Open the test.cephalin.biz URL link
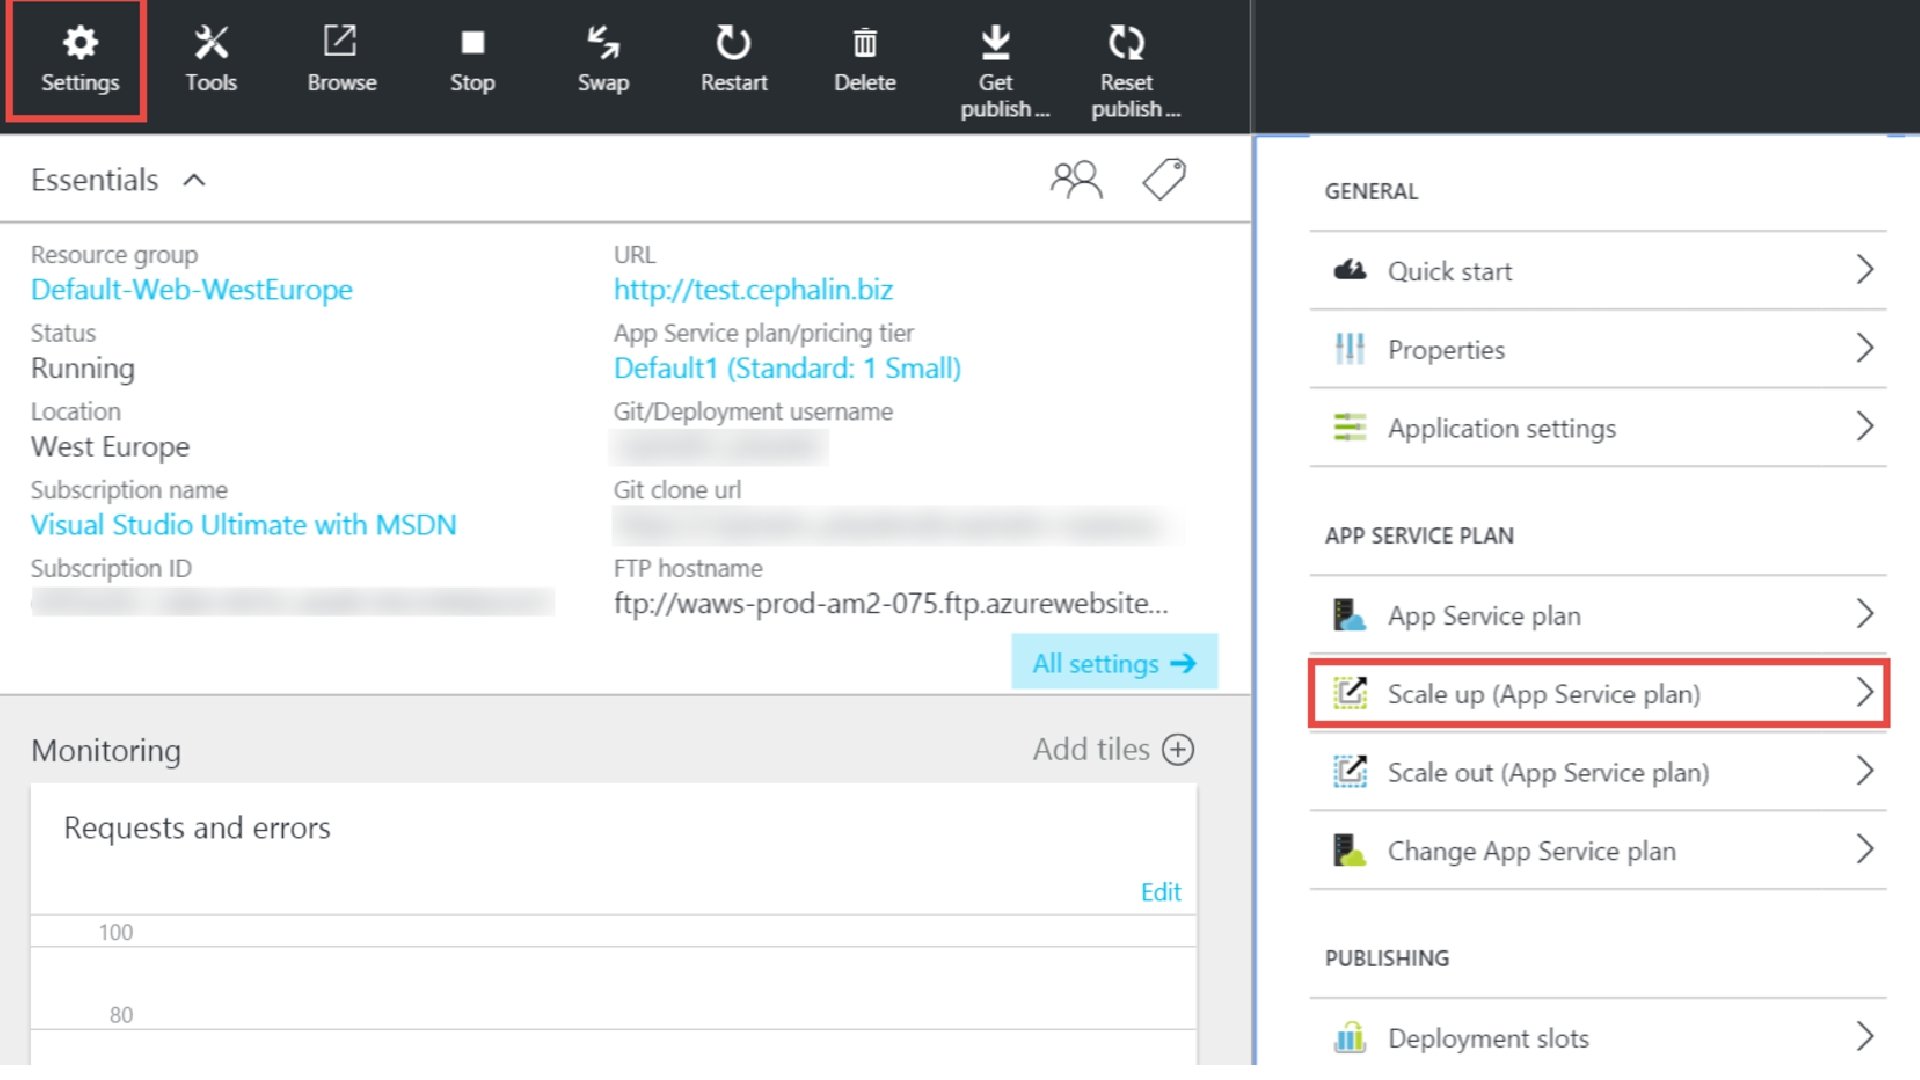 [x=753, y=290]
